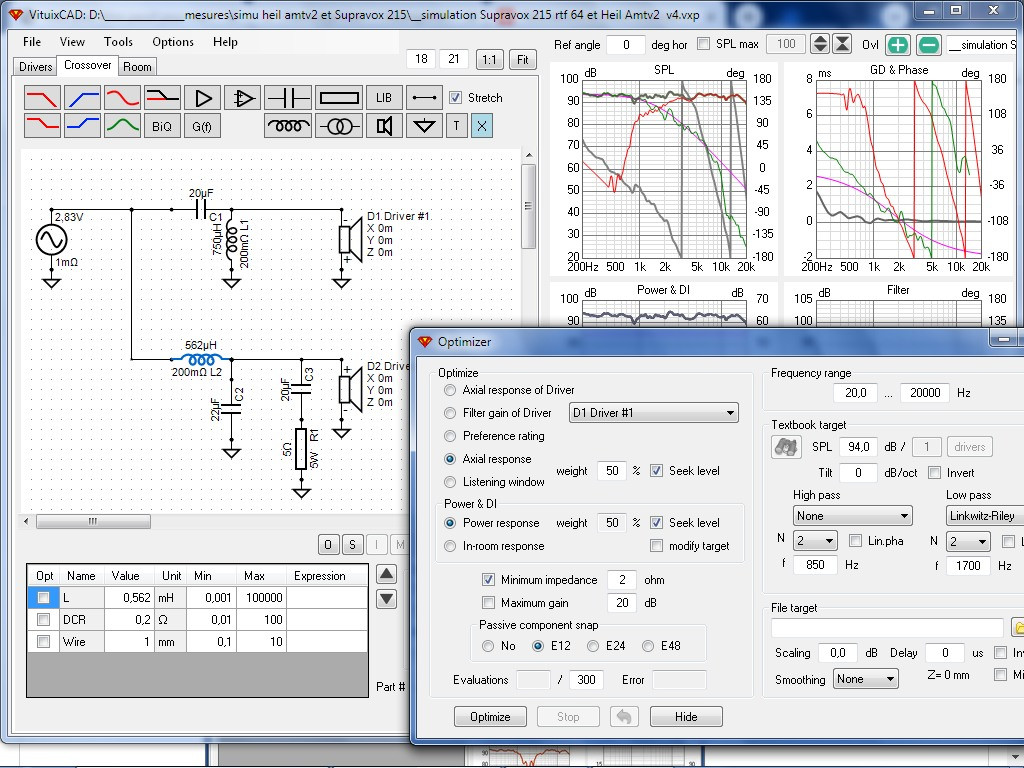
Task: Open the Options menu
Action: 173,42
